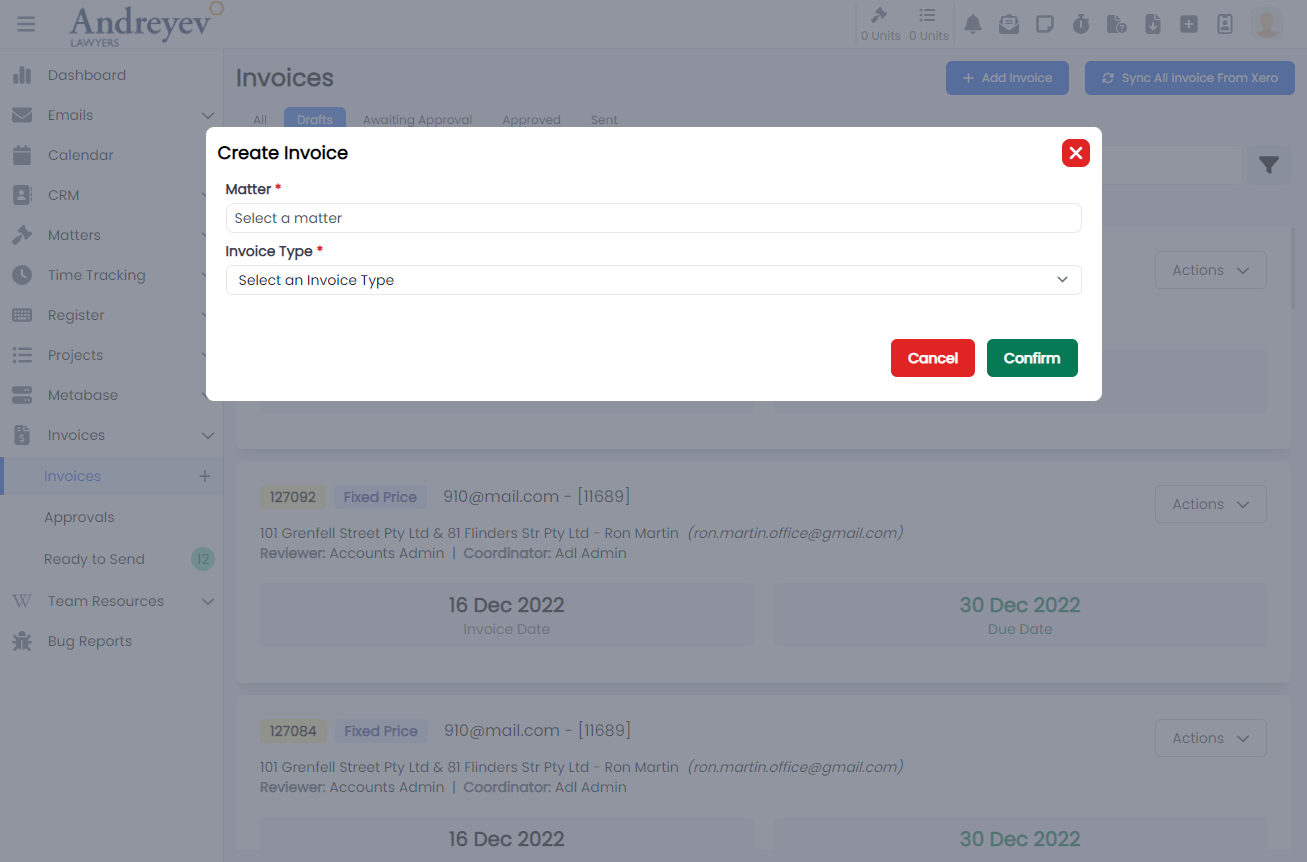Toggle the hamburger menu icon
Viewport: 1307px width, 862px height.
[26, 24]
